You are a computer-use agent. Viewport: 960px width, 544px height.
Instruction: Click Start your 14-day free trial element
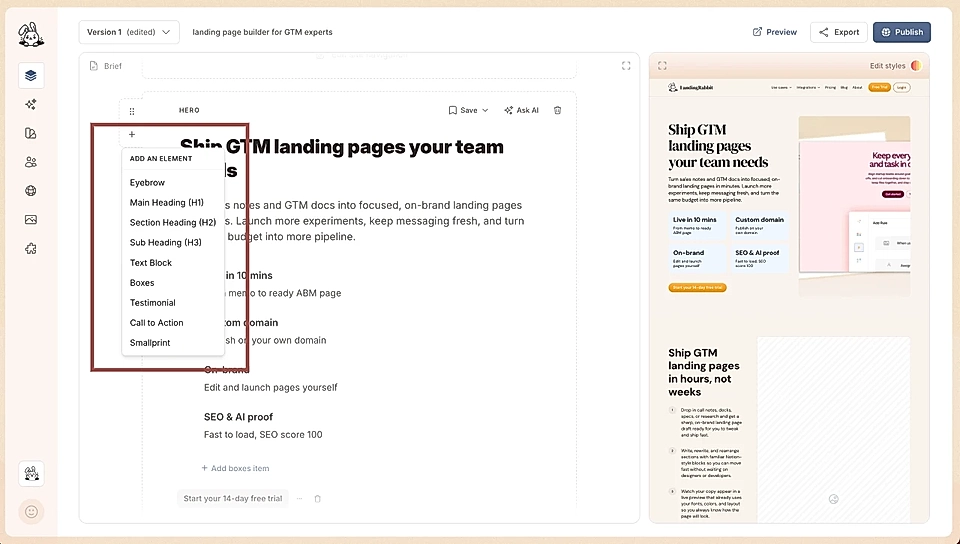click(233, 499)
